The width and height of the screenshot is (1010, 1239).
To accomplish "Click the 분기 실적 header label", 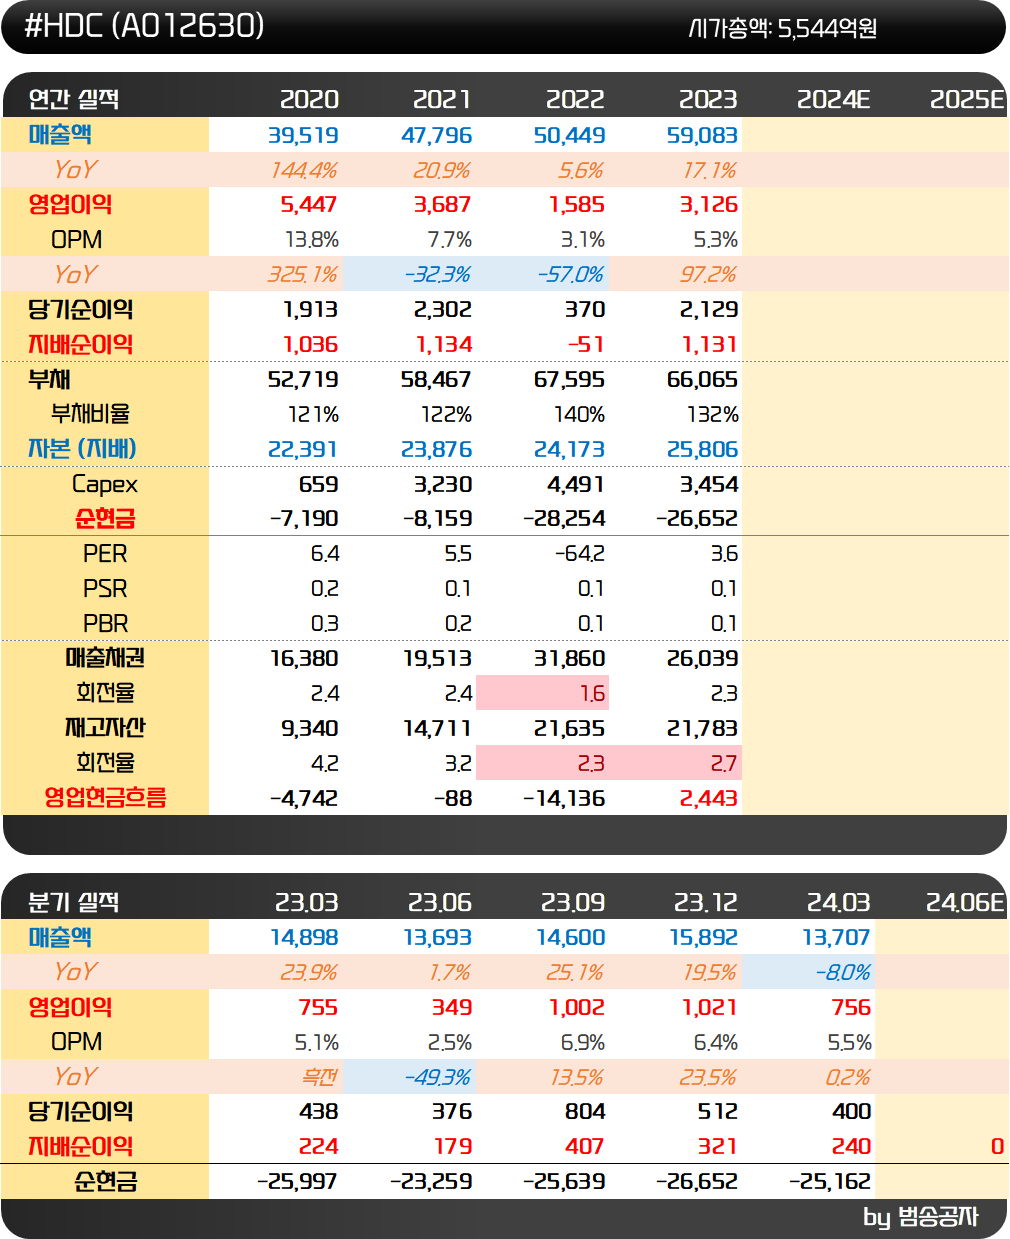I will (x=74, y=902).
